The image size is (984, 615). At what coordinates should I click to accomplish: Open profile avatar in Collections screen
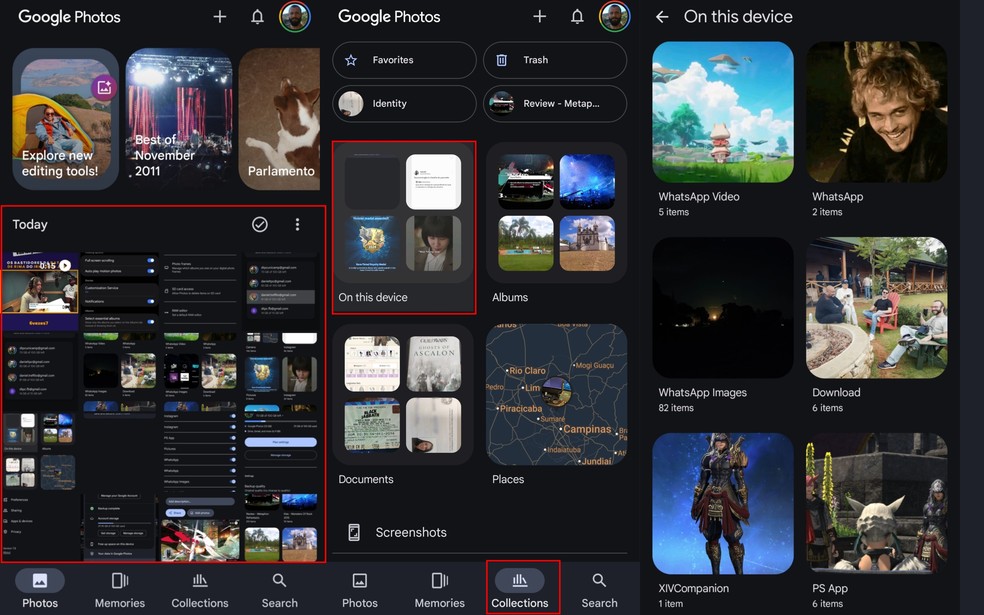click(x=615, y=16)
